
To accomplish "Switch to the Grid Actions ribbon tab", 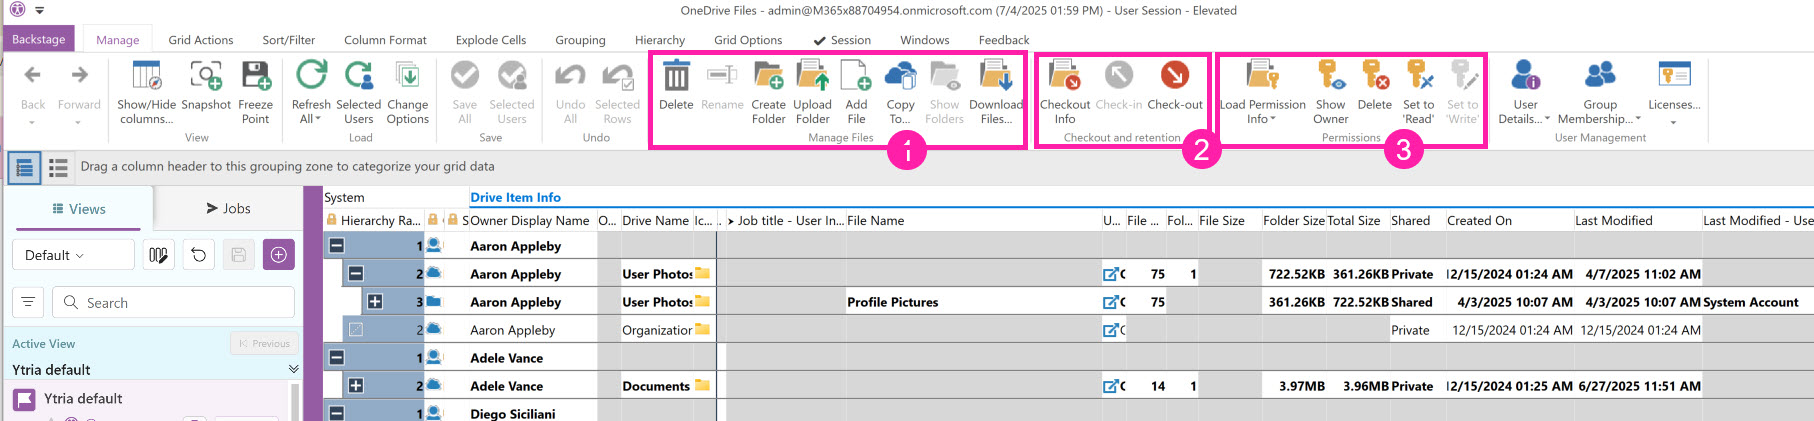I will pyautogui.click(x=200, y=40).
